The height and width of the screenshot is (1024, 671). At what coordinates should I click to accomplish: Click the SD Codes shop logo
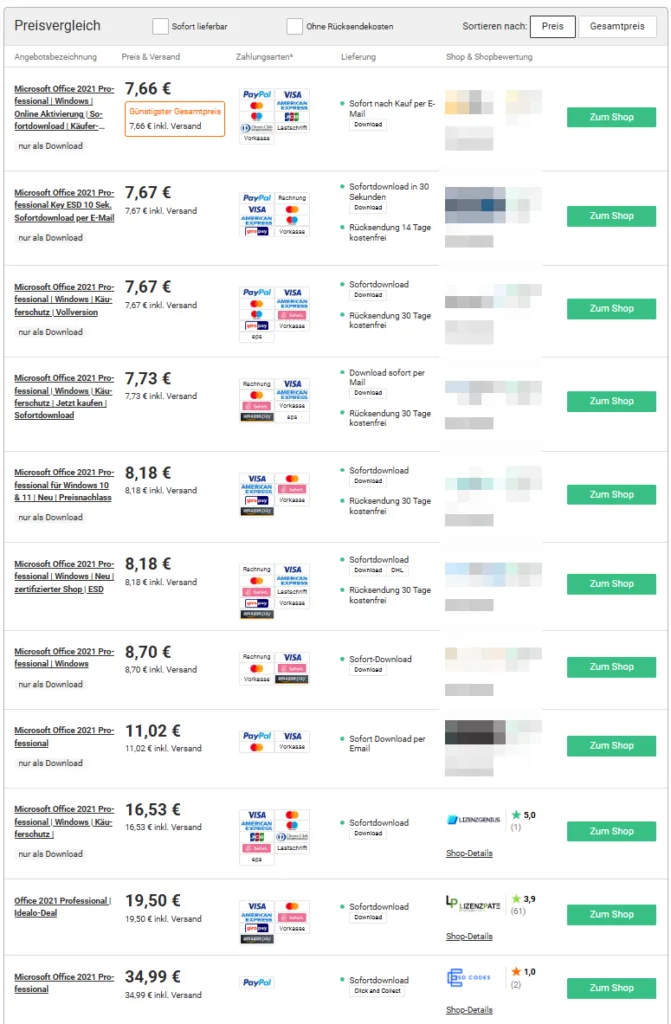(468, 977)
